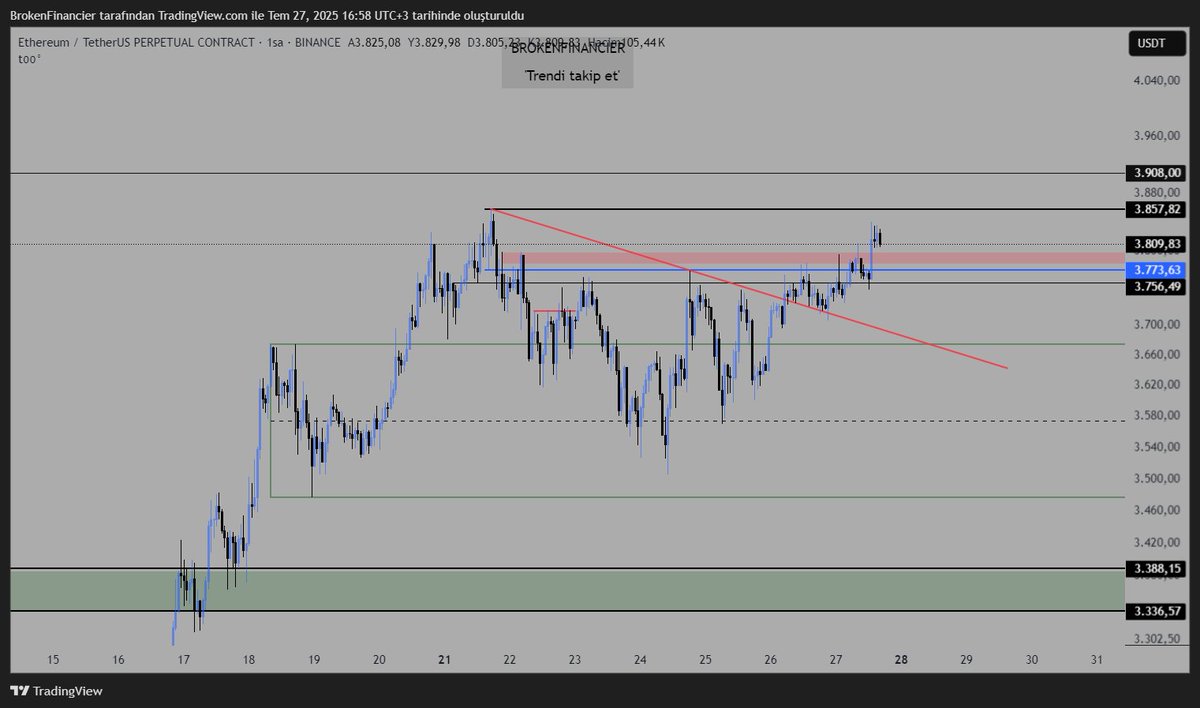This screenshot has height=708, width=1200.
Task: Click the TradingView logo at the bottom
Action: pyautogui.click(x=57, y=690)
